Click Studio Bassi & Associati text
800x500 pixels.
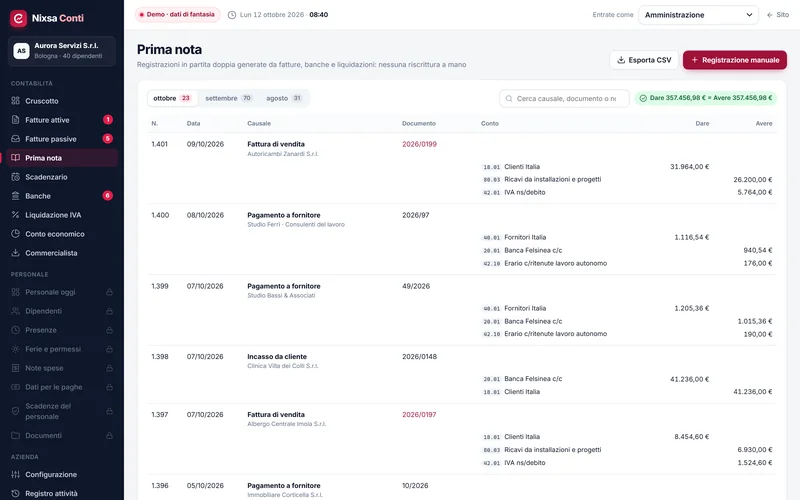click(281, 295)
